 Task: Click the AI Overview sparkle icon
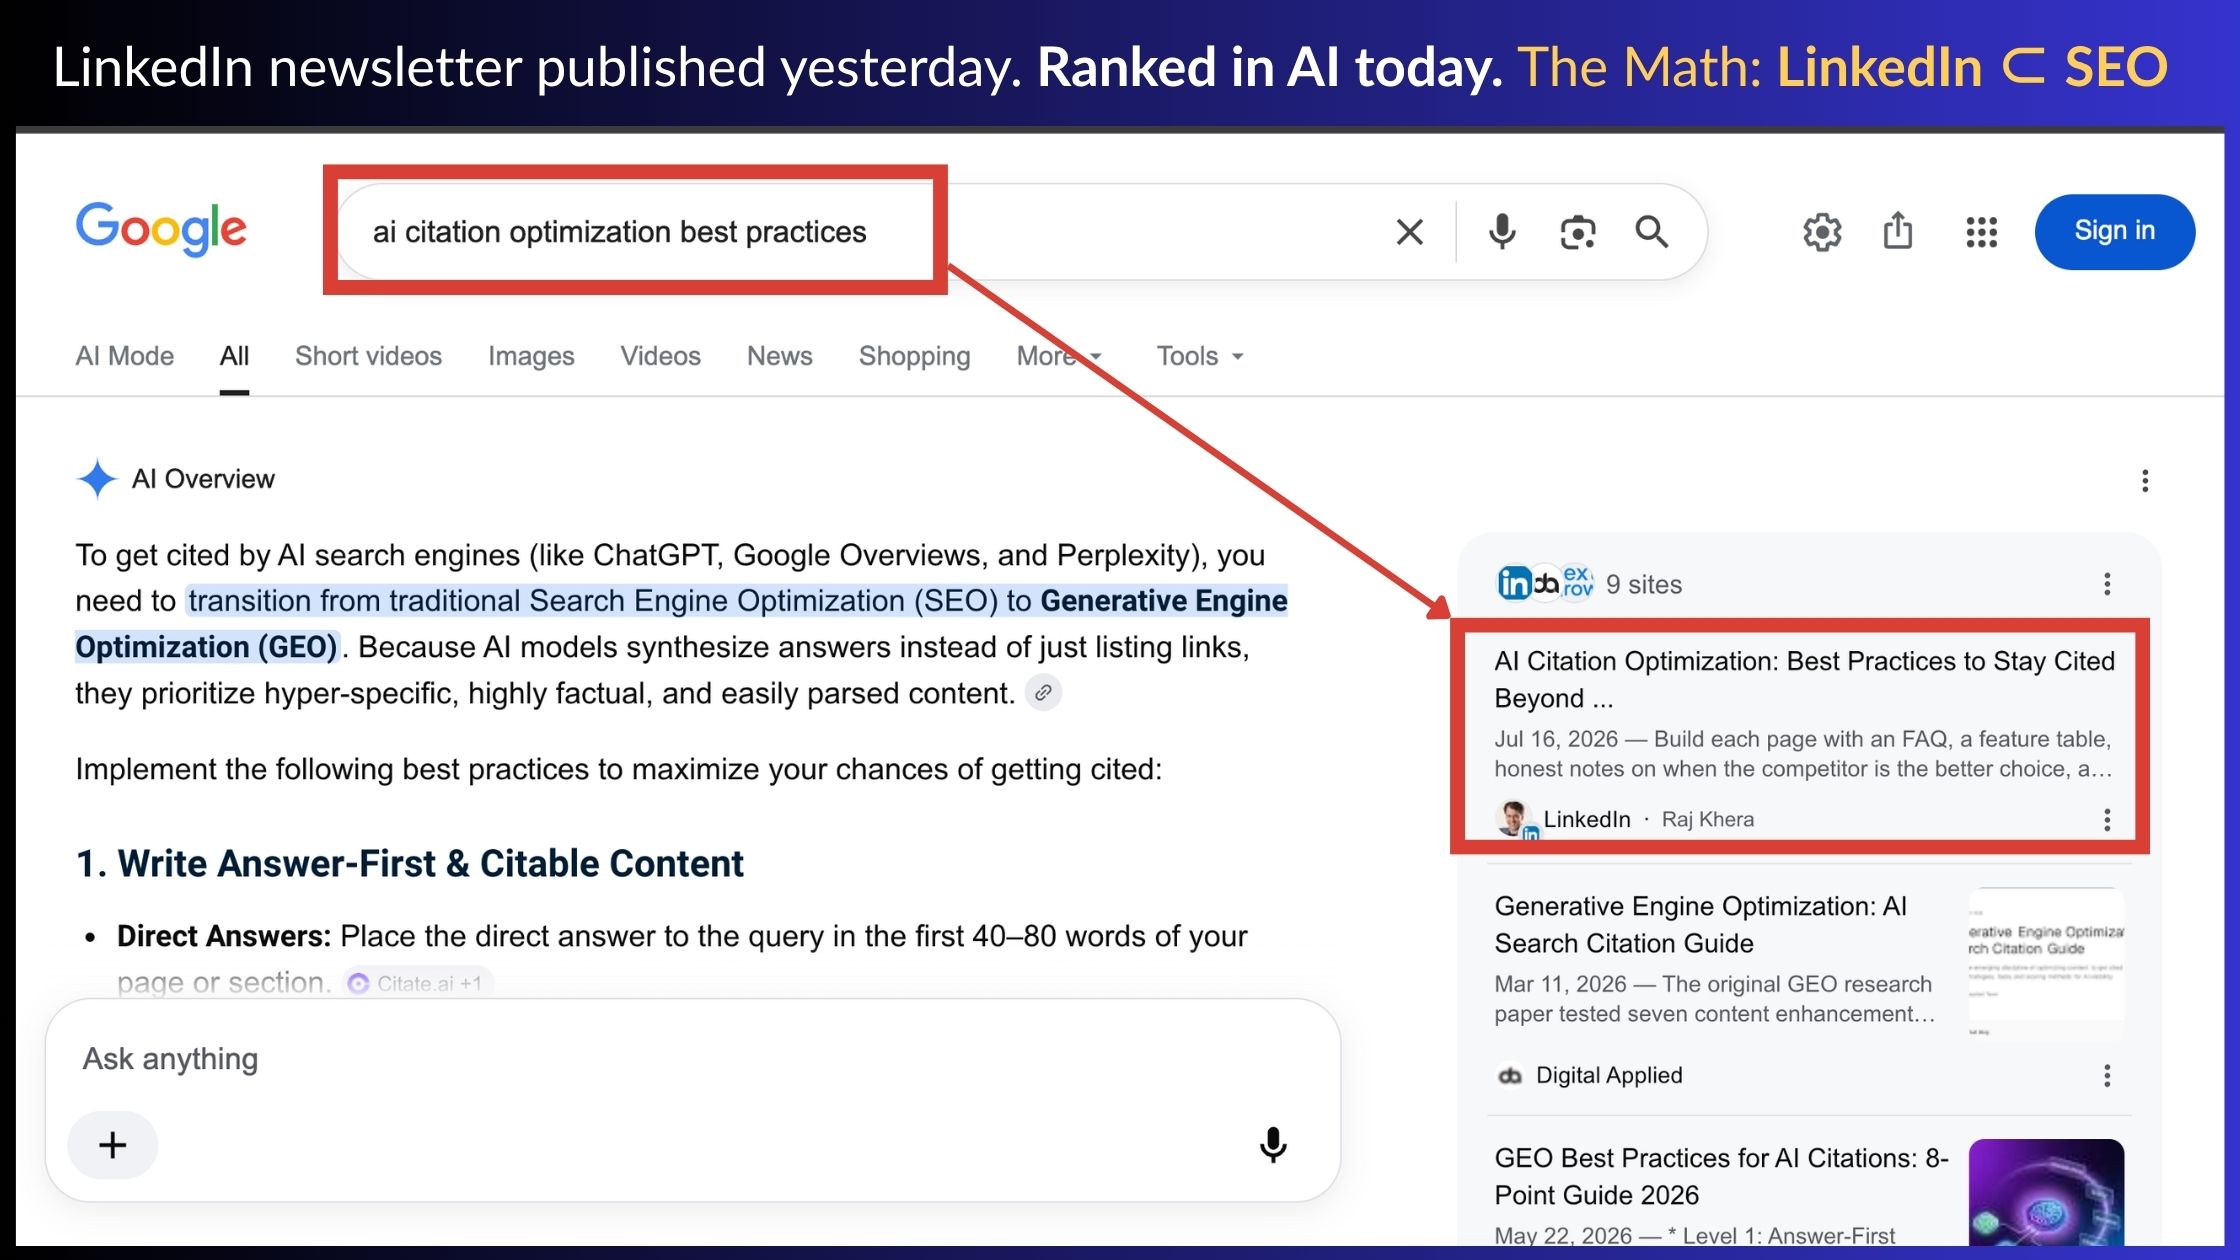click(97, 479)
